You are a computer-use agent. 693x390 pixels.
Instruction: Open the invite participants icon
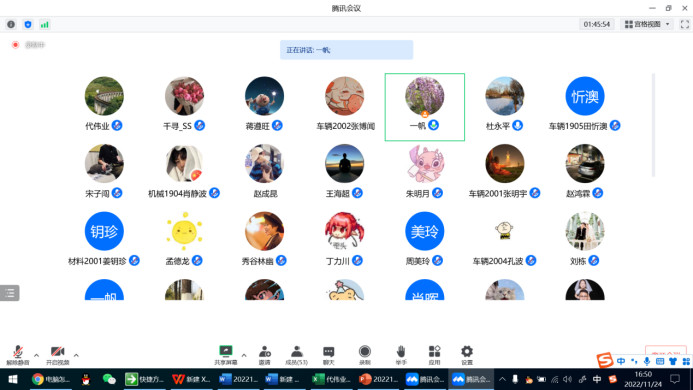pyautogui.click(x=264, y=355)
